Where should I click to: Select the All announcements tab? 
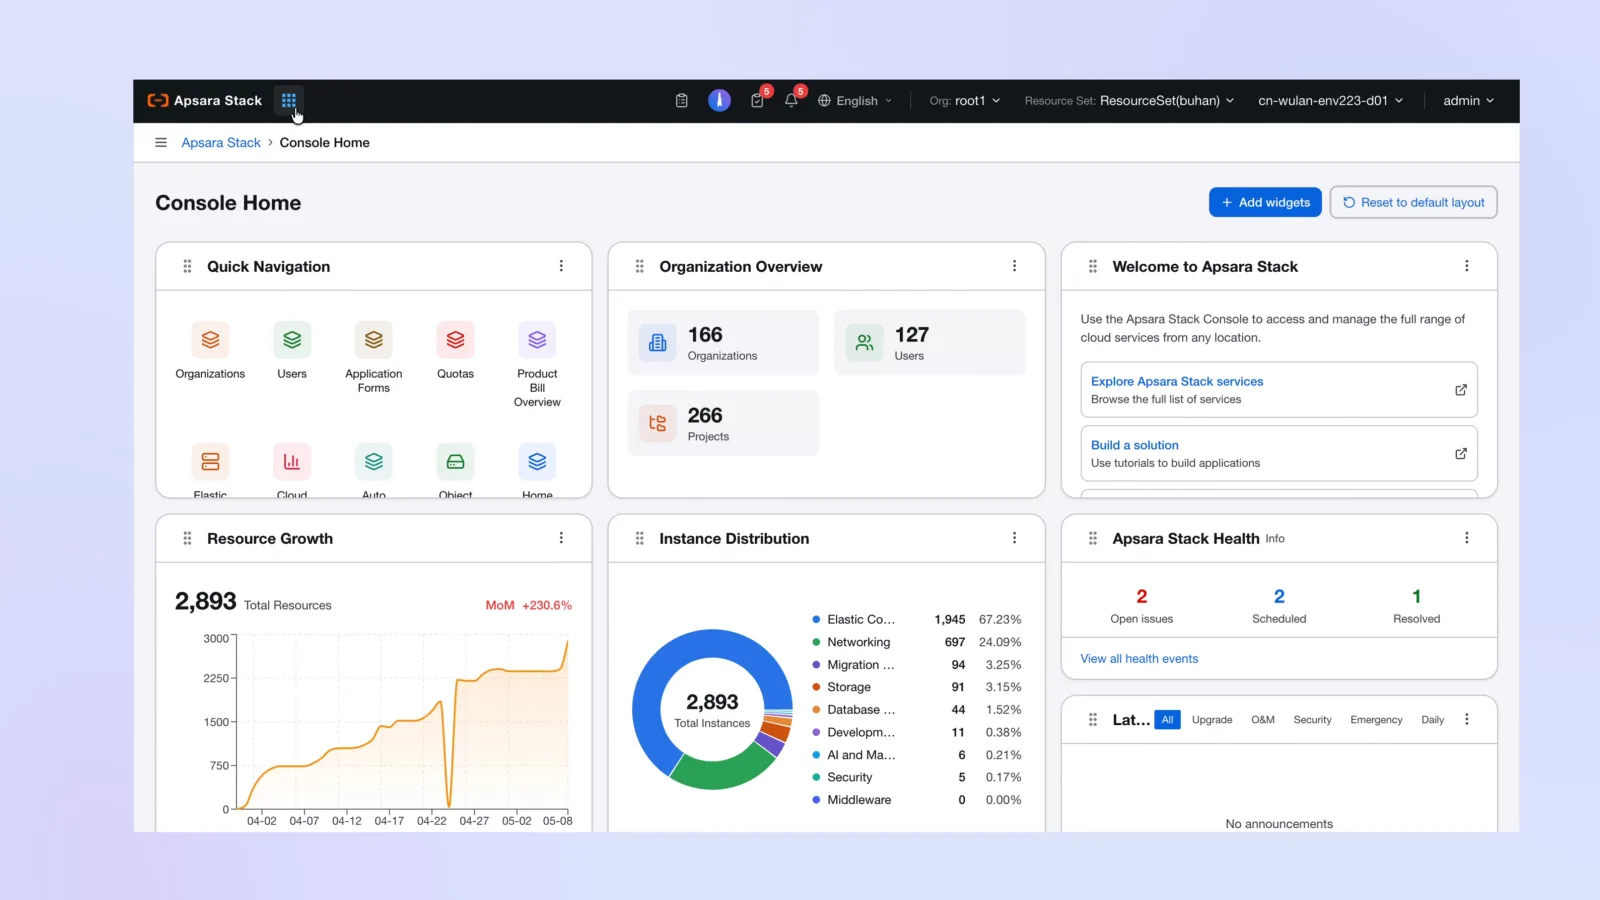click(1167, 720)
